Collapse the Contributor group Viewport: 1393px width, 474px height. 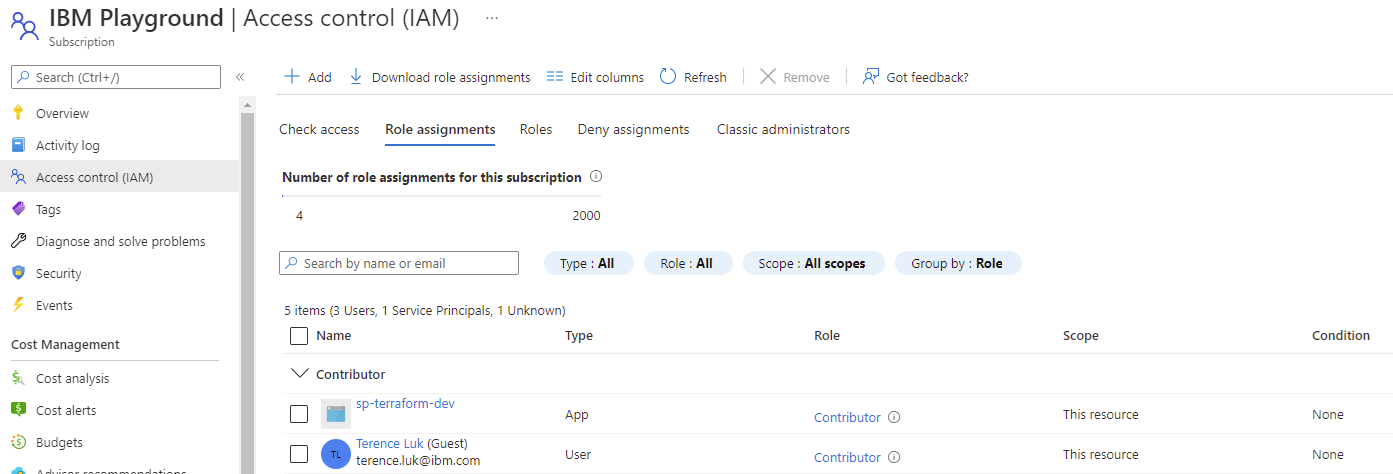click(x=298, y=374)
